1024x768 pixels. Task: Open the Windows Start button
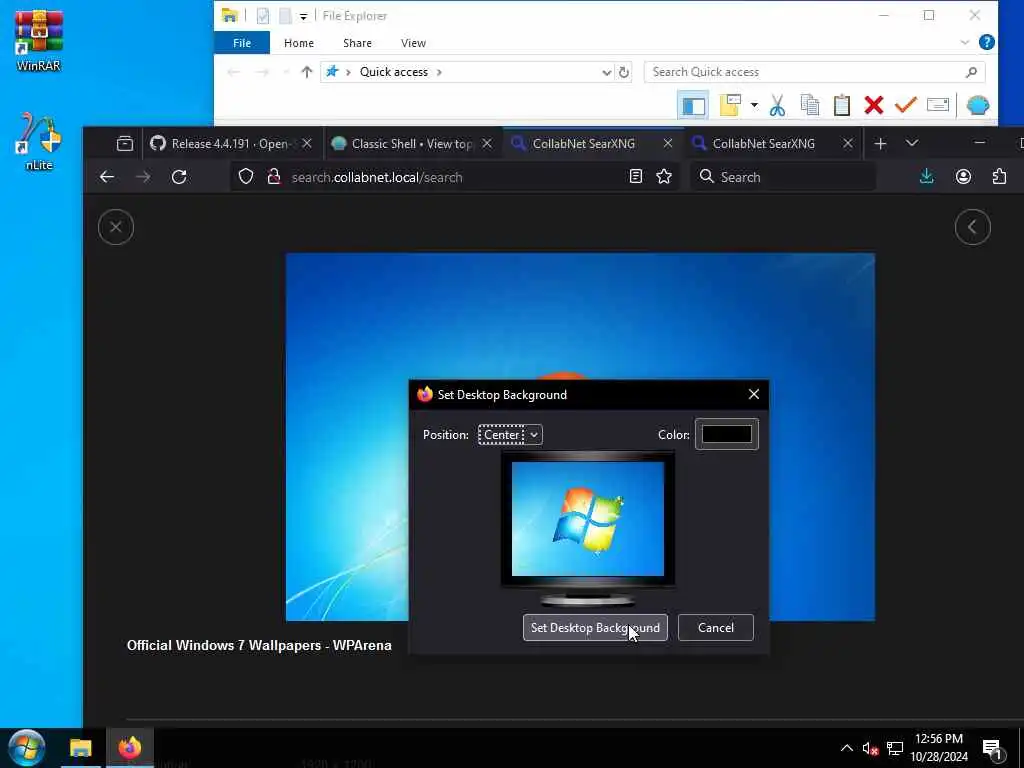click(26, 748)
